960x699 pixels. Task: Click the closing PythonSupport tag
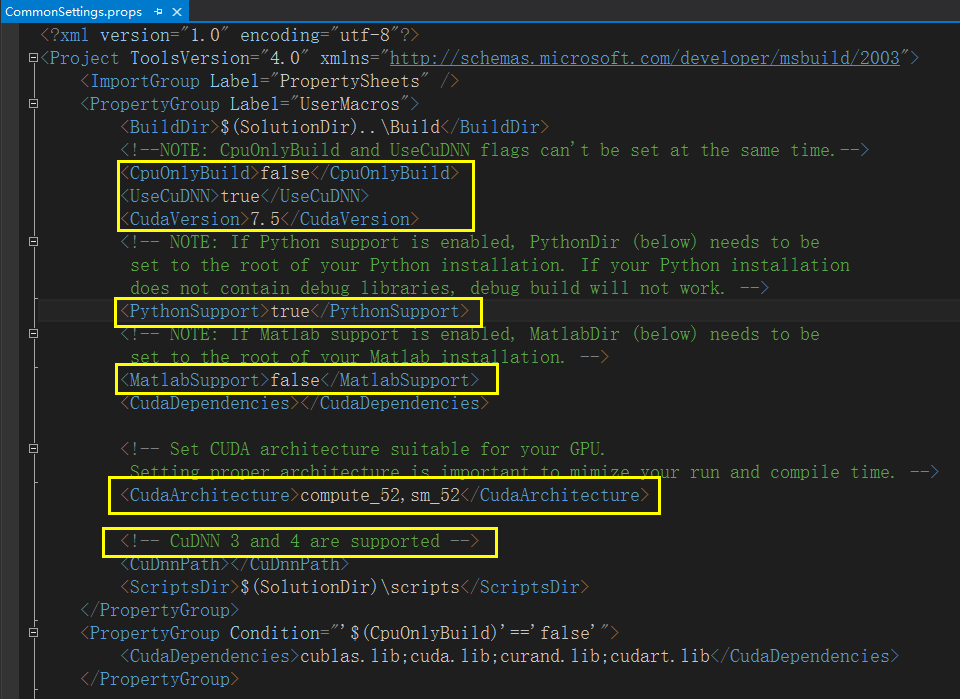389,311
